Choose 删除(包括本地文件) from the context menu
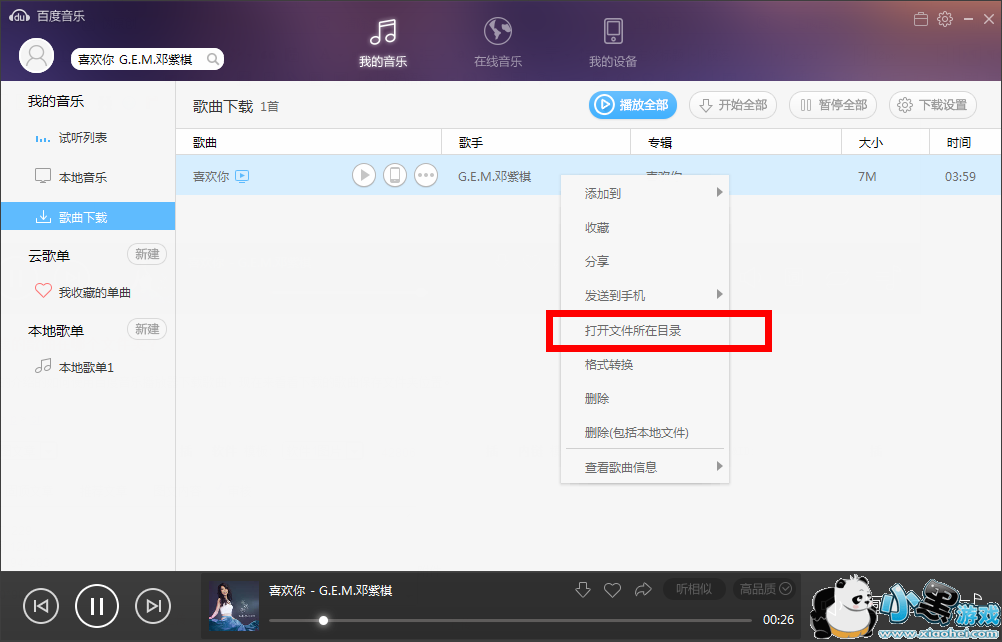The height and width of the screenshot is (642, 1002). pos(645,432)
